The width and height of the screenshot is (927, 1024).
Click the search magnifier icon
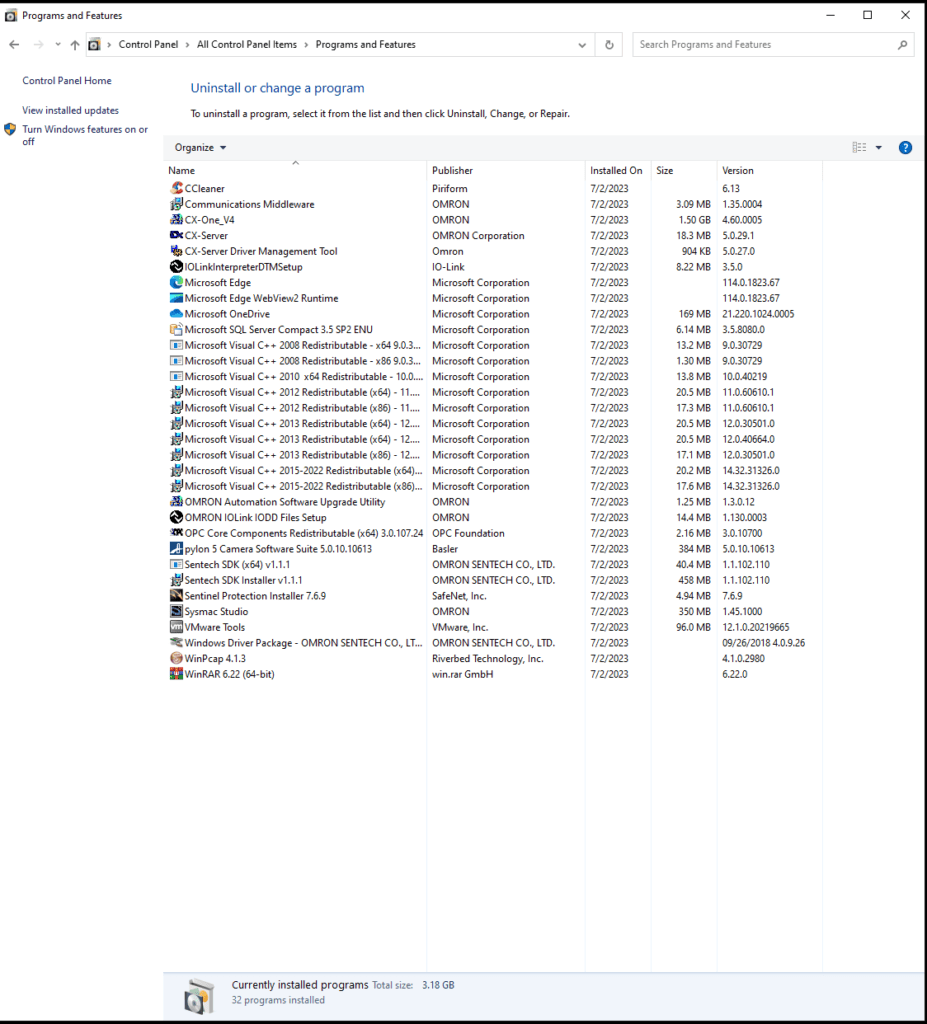902,44
